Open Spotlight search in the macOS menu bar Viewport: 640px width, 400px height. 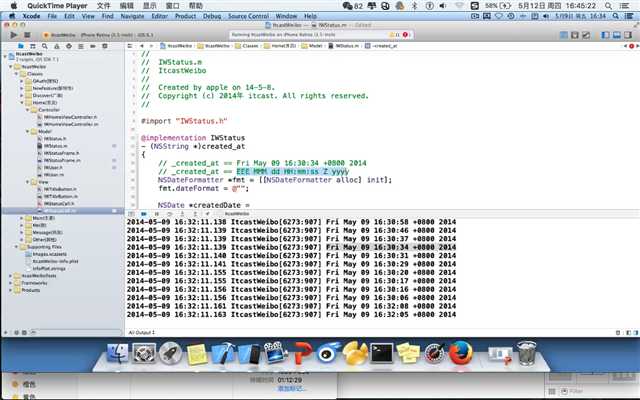pos(608,6)
